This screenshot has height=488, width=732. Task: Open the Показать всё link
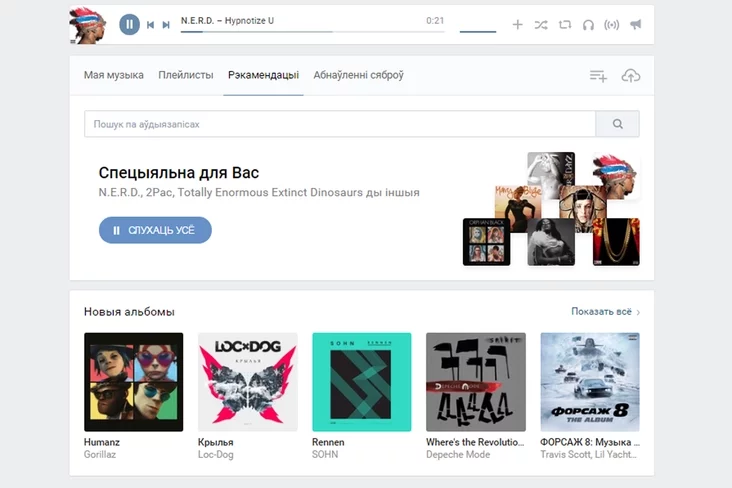click(x=605, y=311)
